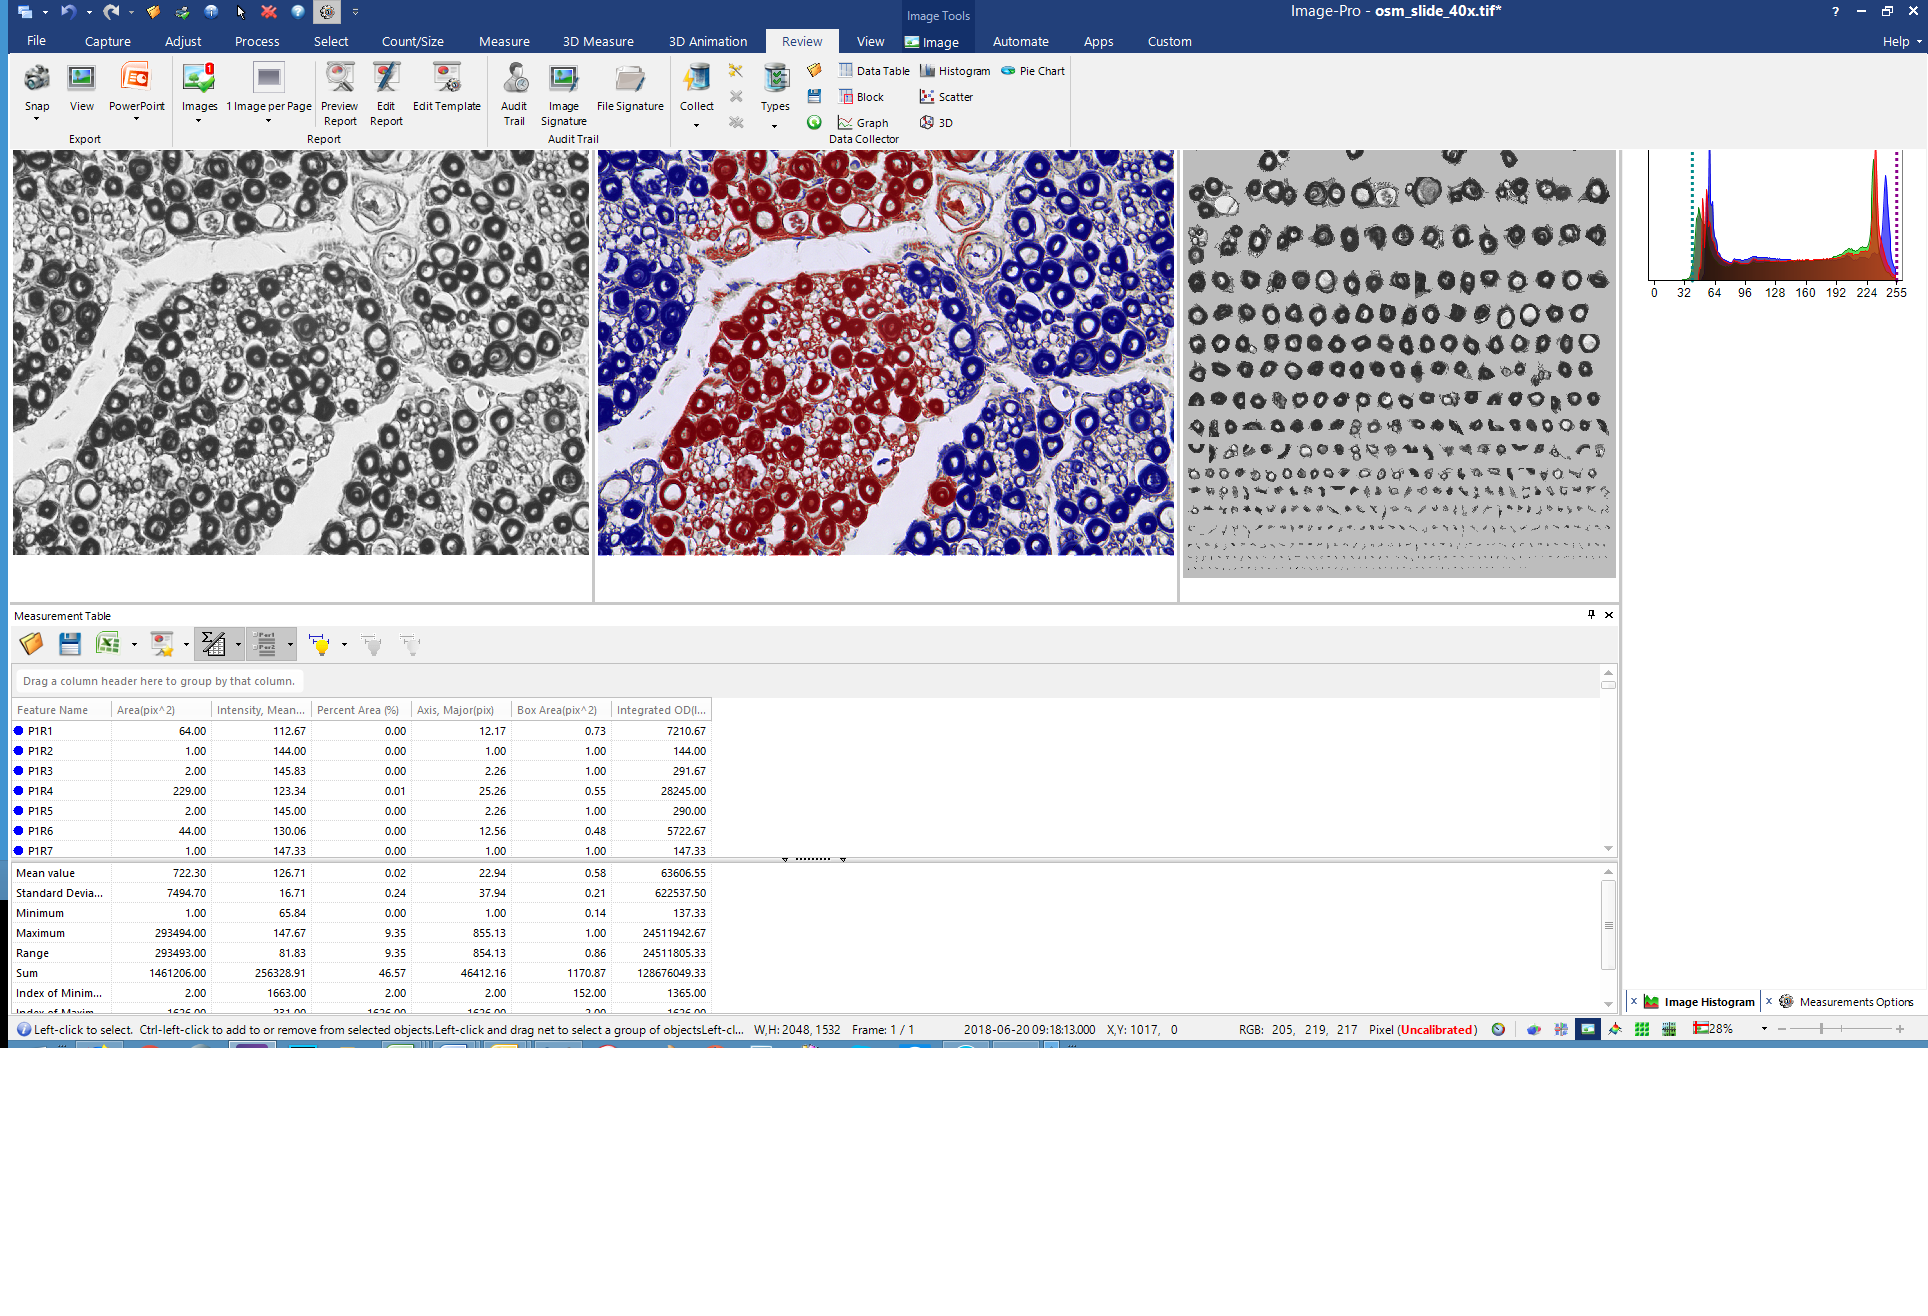Click the zoom minus button

point(1782,1029)
